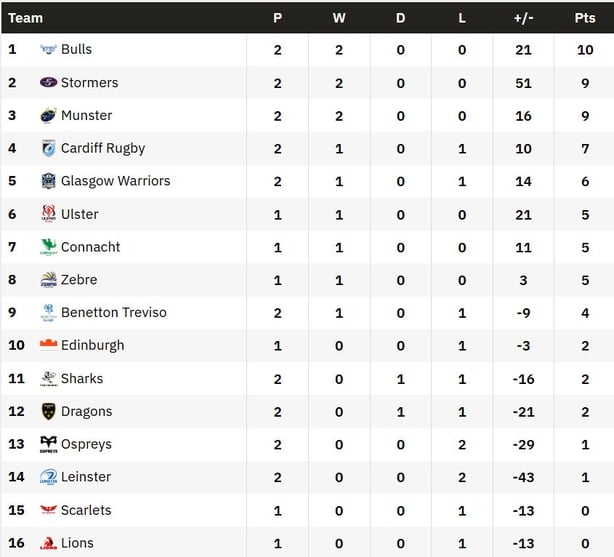Open the Leinster team link
The image size is (614, 557).
pyautogui.click(x=86, y=477)
